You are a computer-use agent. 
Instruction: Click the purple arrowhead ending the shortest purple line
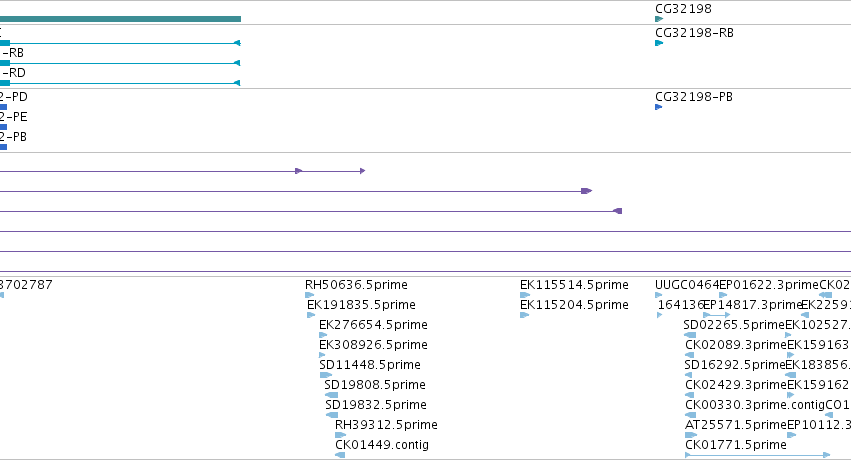coord(363,171)
